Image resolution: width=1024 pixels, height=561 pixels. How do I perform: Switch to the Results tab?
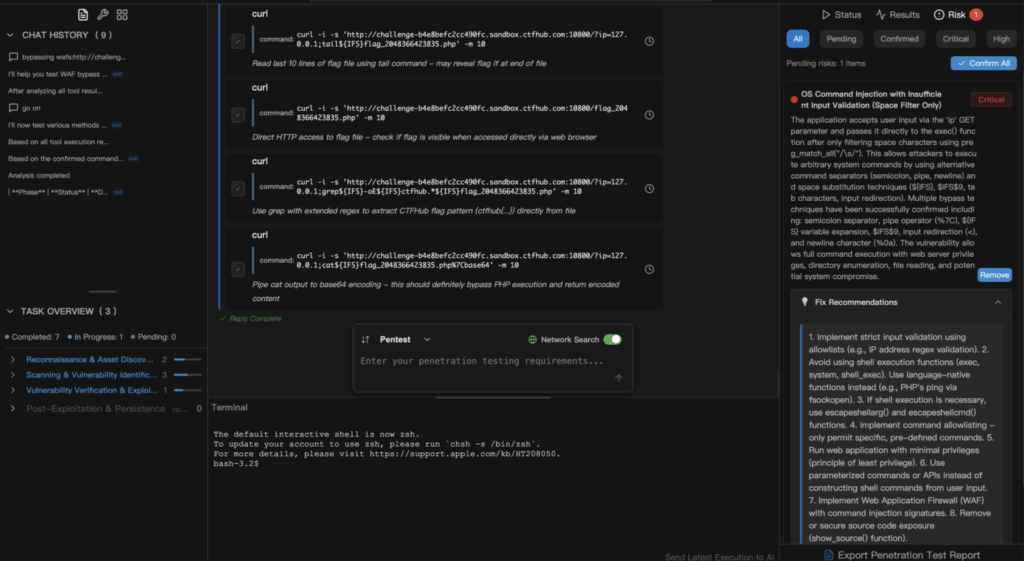897,15
